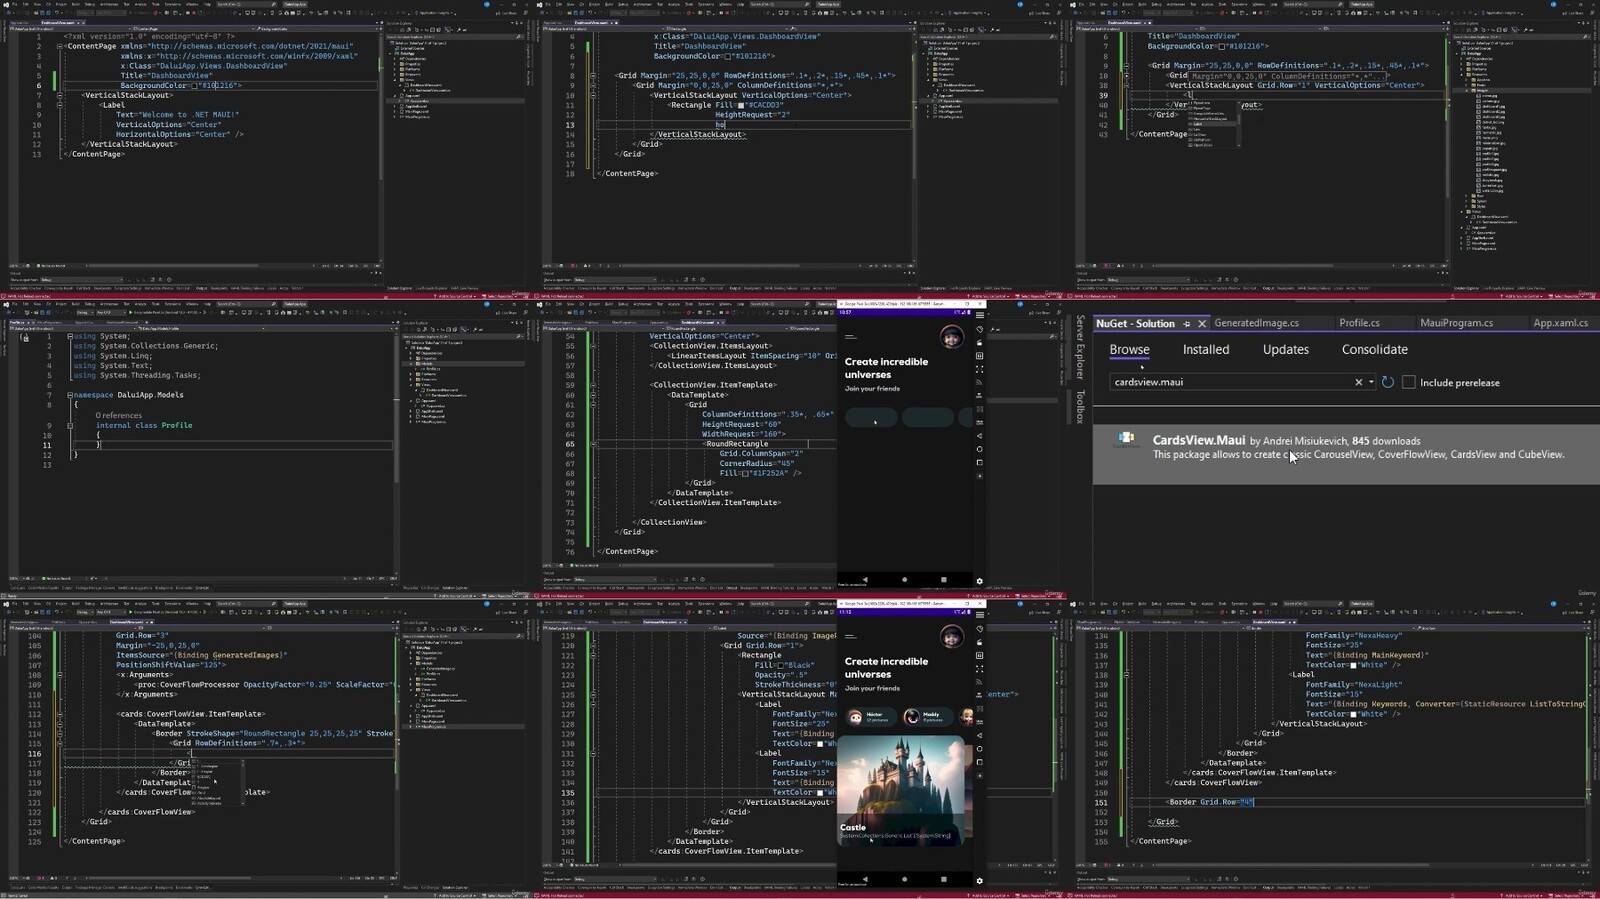Open hamburger menu in emulator showing Castle card
The image size is (1600, 899).
850,636
